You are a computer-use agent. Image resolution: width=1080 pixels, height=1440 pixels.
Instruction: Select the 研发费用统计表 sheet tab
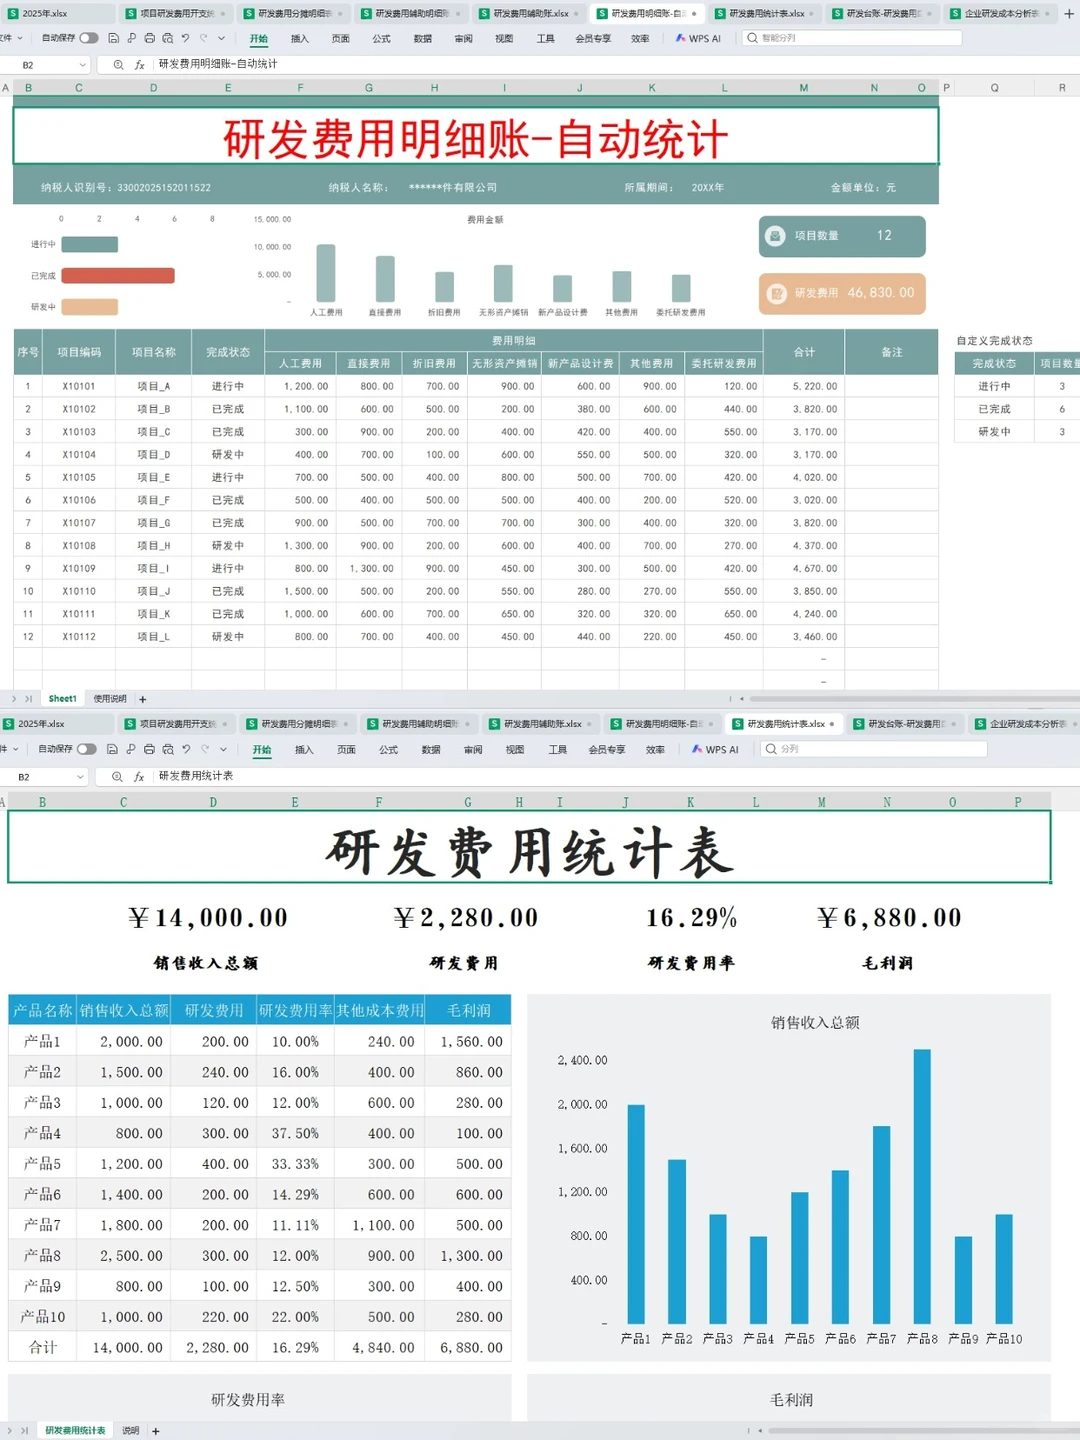point(73,1430)
